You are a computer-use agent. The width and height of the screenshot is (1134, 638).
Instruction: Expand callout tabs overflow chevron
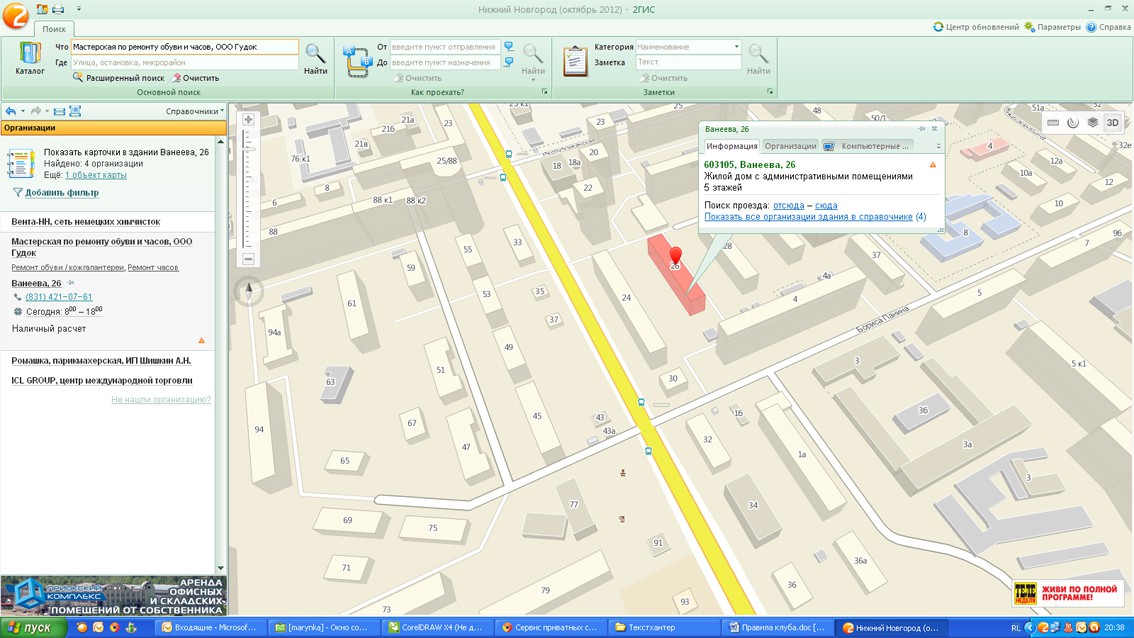click(938, 146)
